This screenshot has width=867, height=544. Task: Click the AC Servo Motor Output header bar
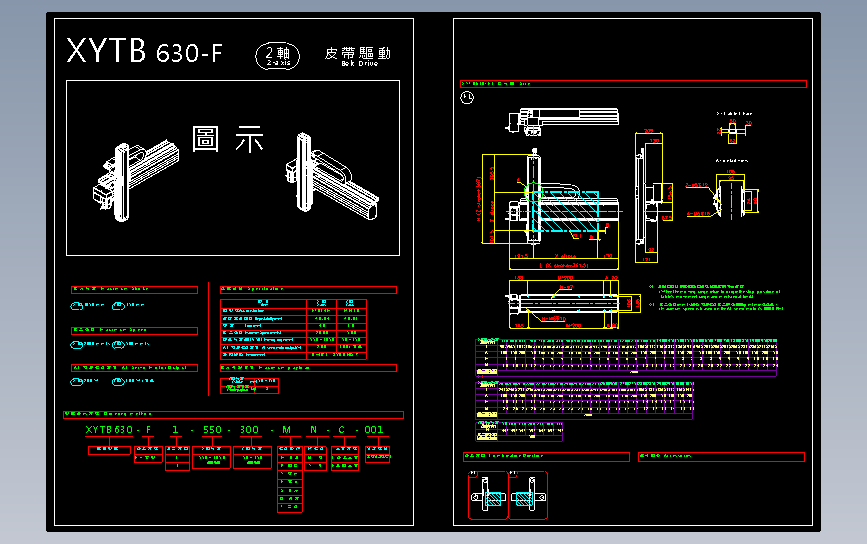pos(134,368)
